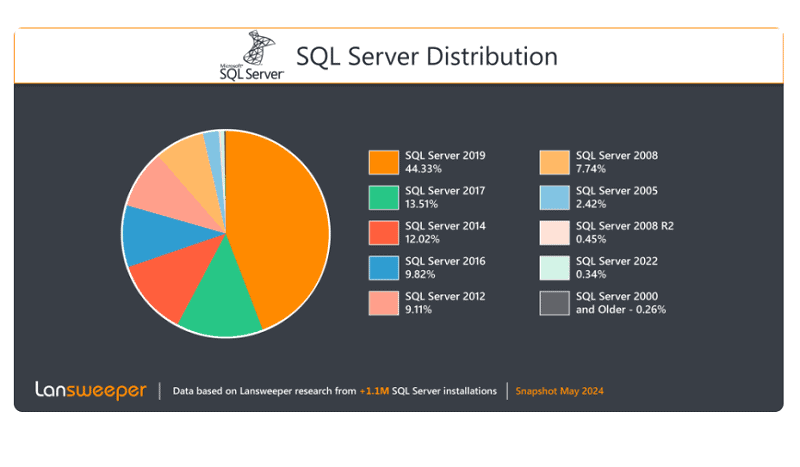The width and height of the screenshot is (800, 467).
Task: Click the "SQL Server 2017" legend label
Action: click(445, 191)
